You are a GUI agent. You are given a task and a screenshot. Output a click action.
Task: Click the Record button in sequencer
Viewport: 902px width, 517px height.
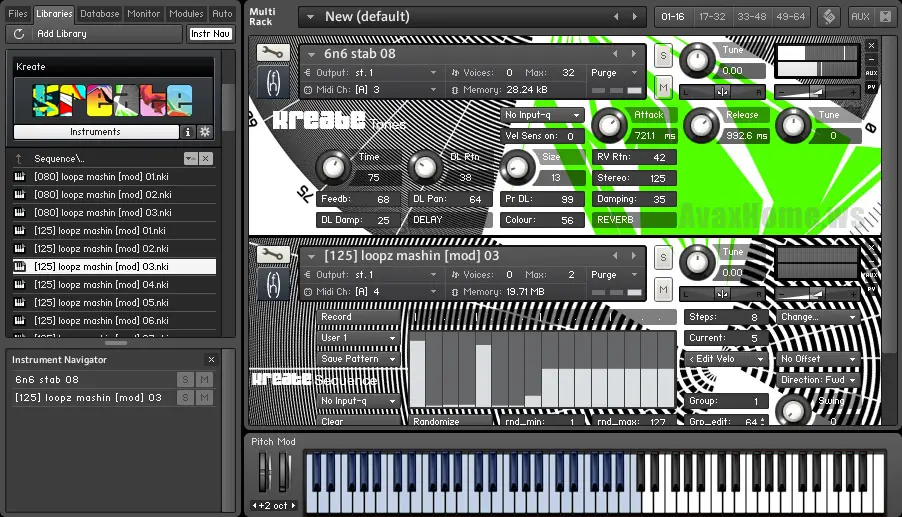point(358,317)
